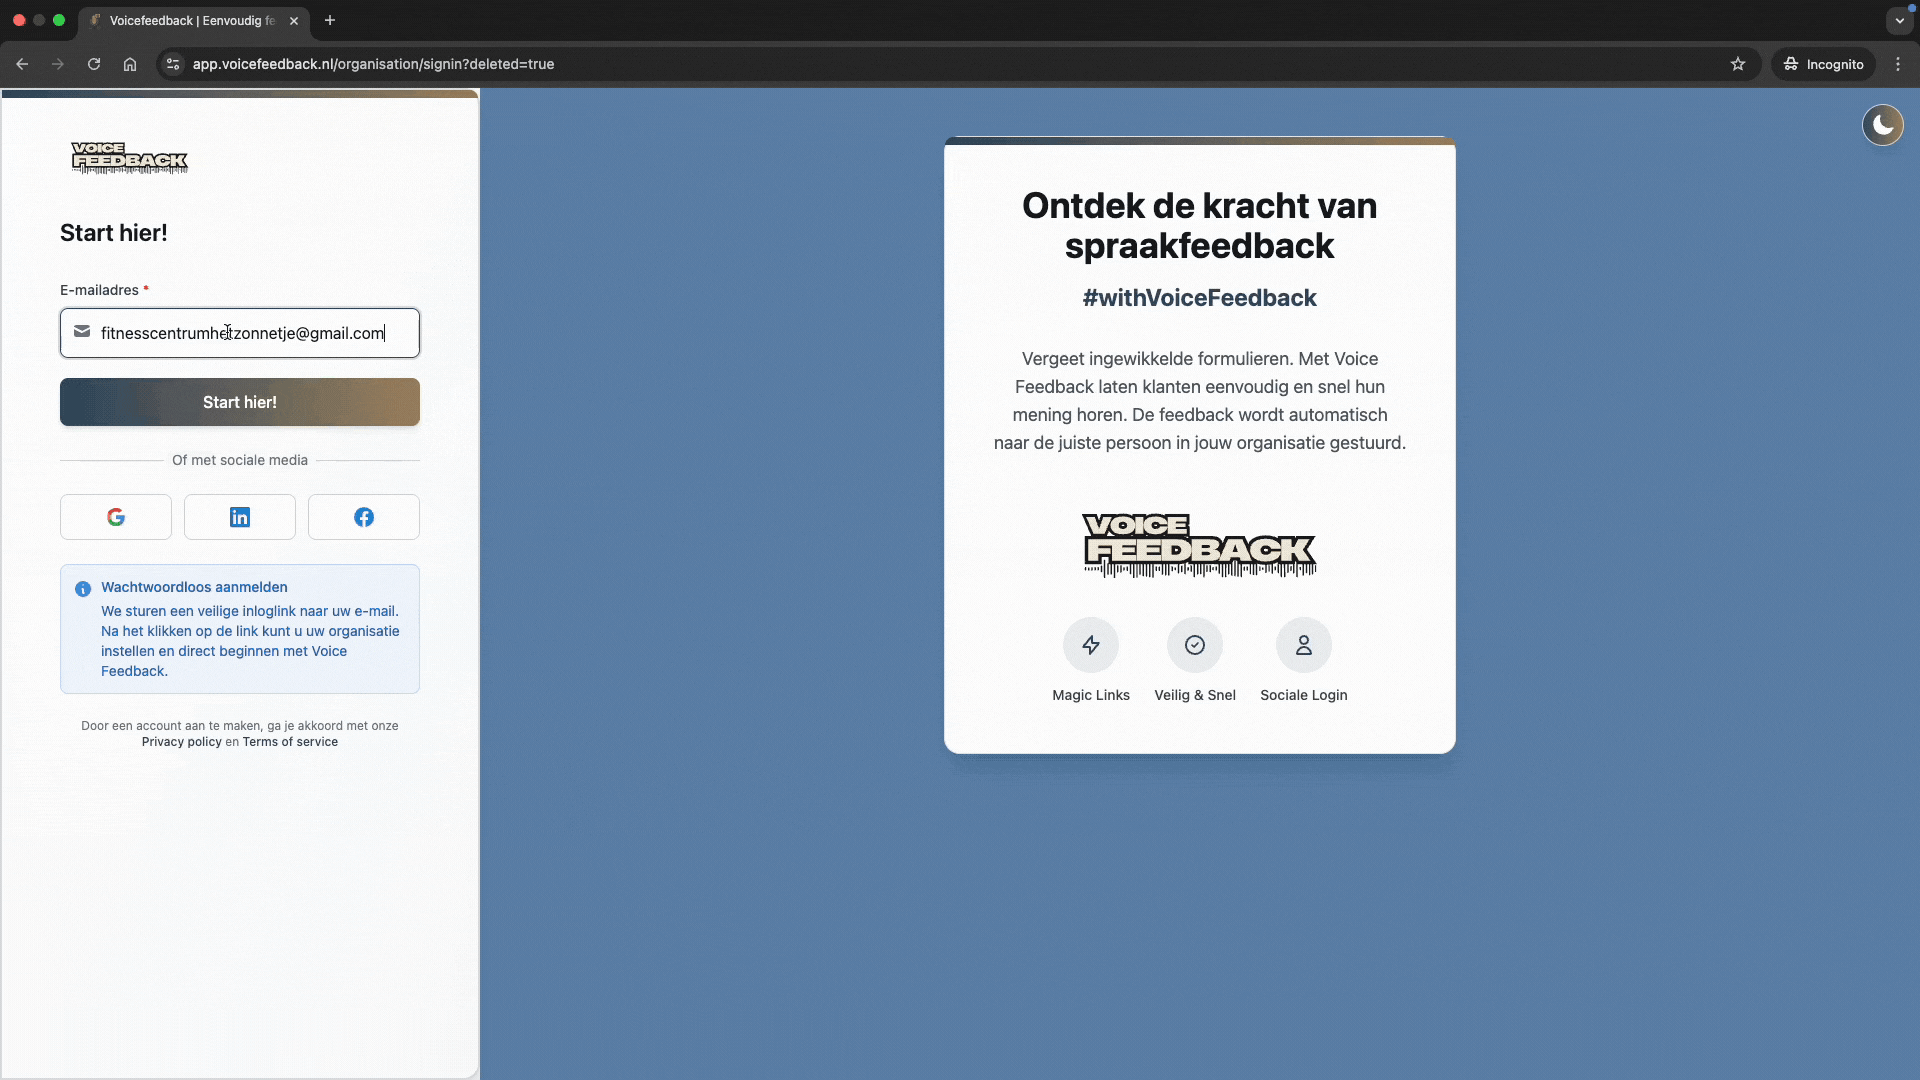Click the Veilig & Snel checkmark icon
This screenshot has height=1080, width=1920.
tap(1195, 645)
